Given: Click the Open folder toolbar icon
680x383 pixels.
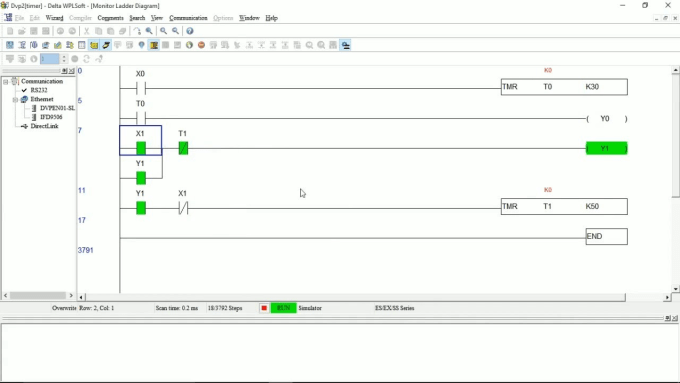Looking at the screenshot, I should click(22, 31).
